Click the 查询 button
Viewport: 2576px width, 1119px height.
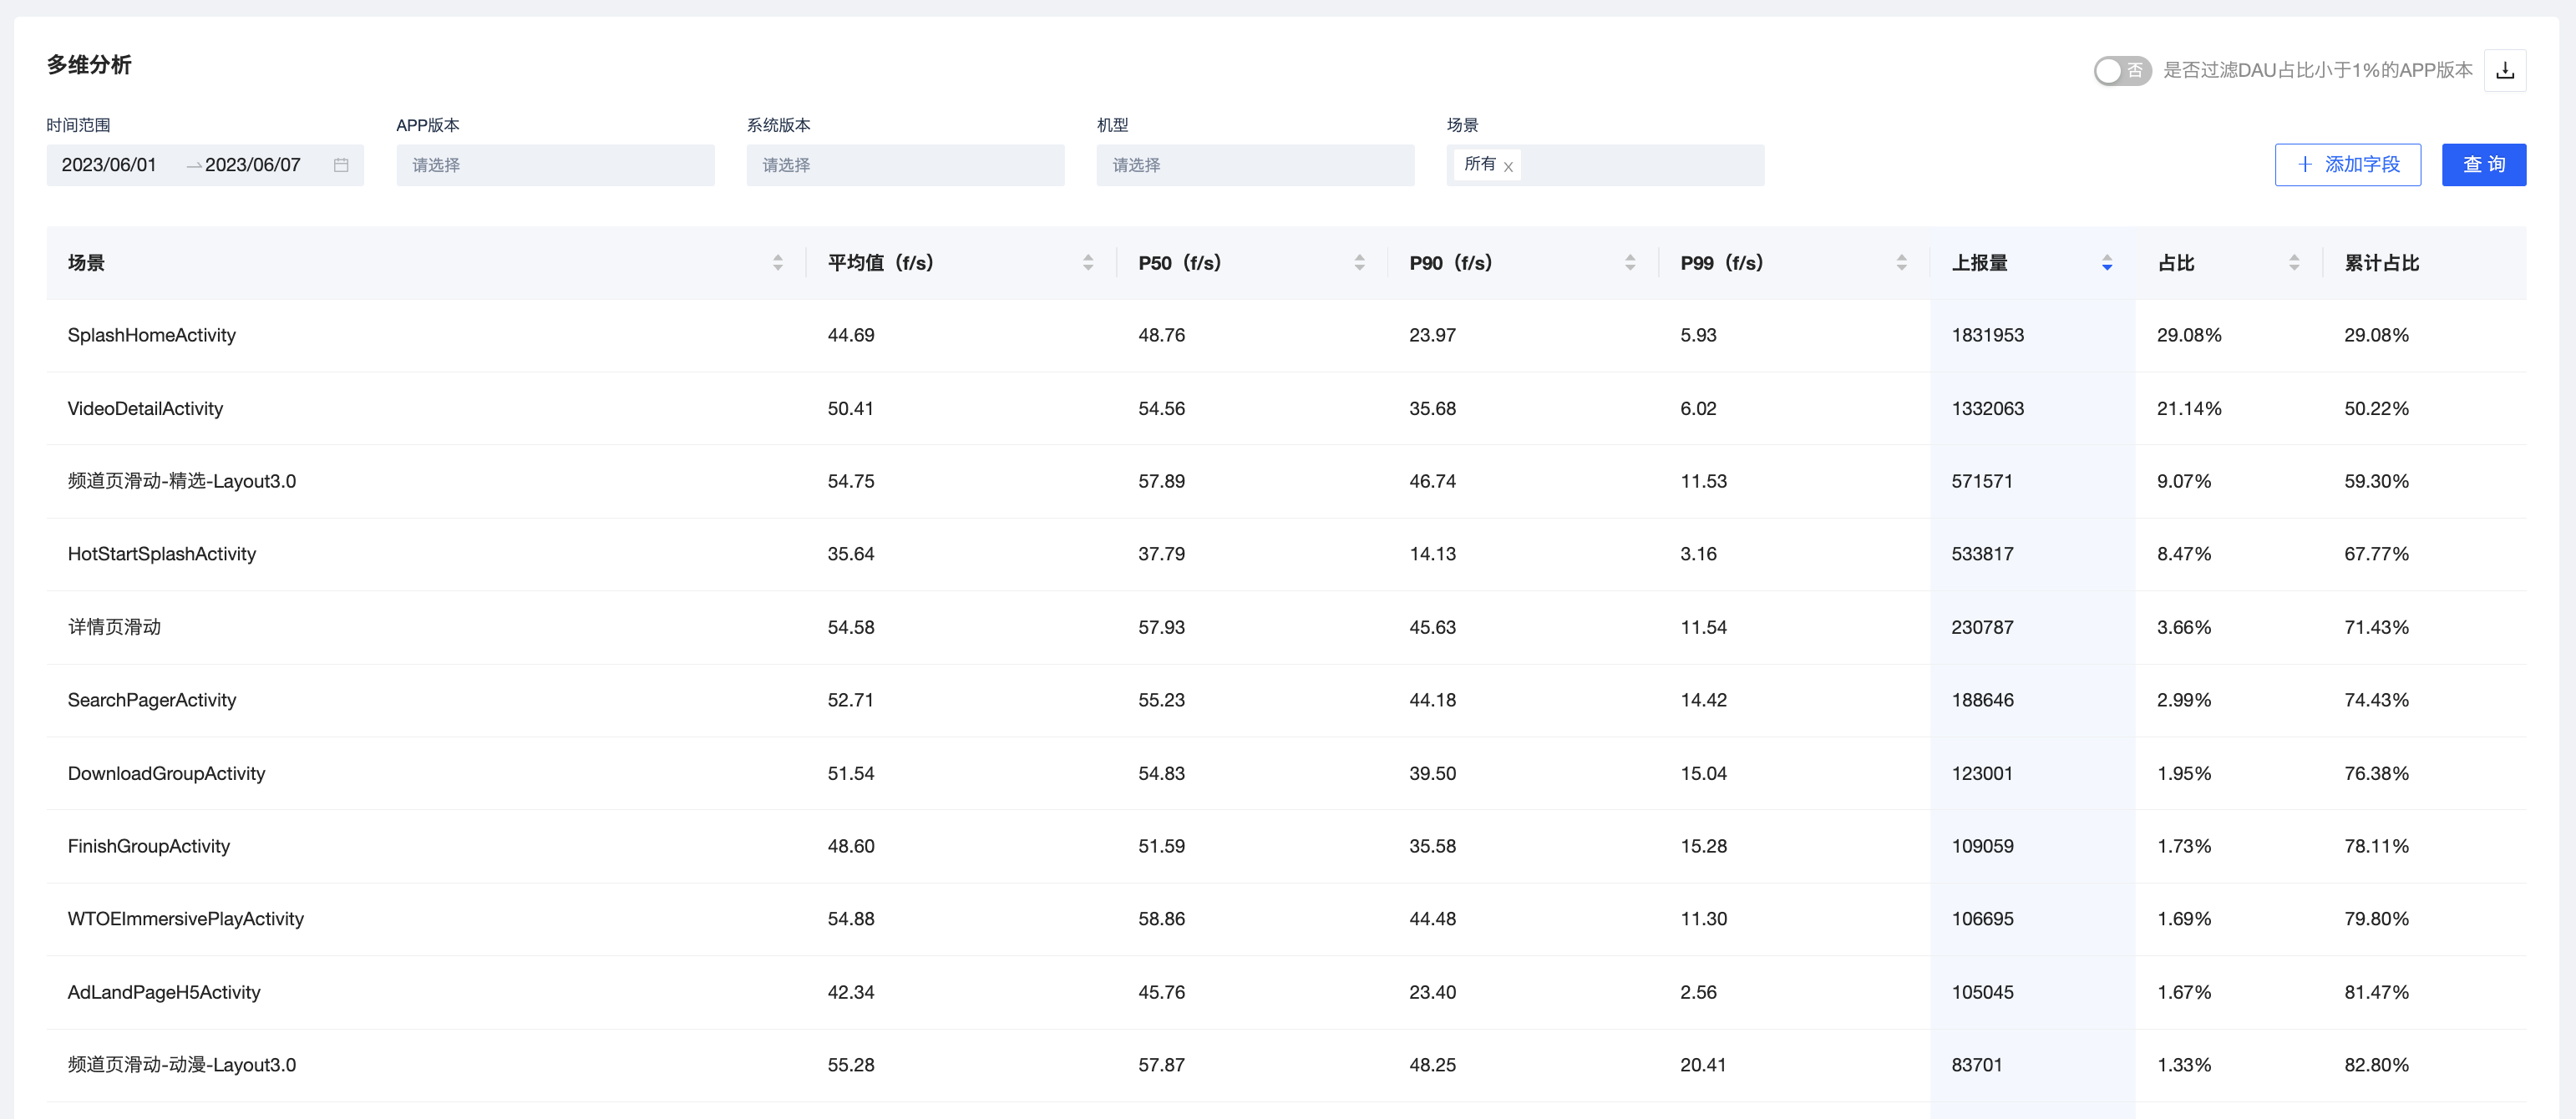(2483, 165)
